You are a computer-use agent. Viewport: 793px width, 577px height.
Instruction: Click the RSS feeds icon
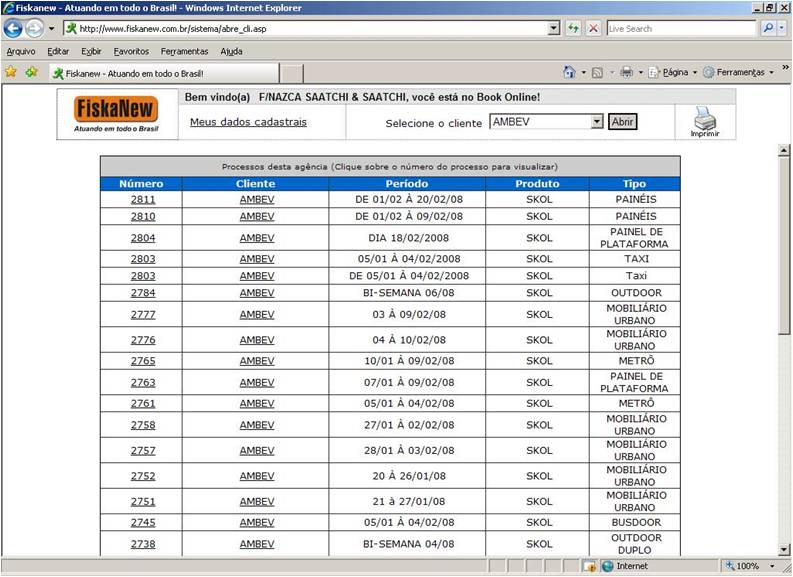(x=597, y=73)
